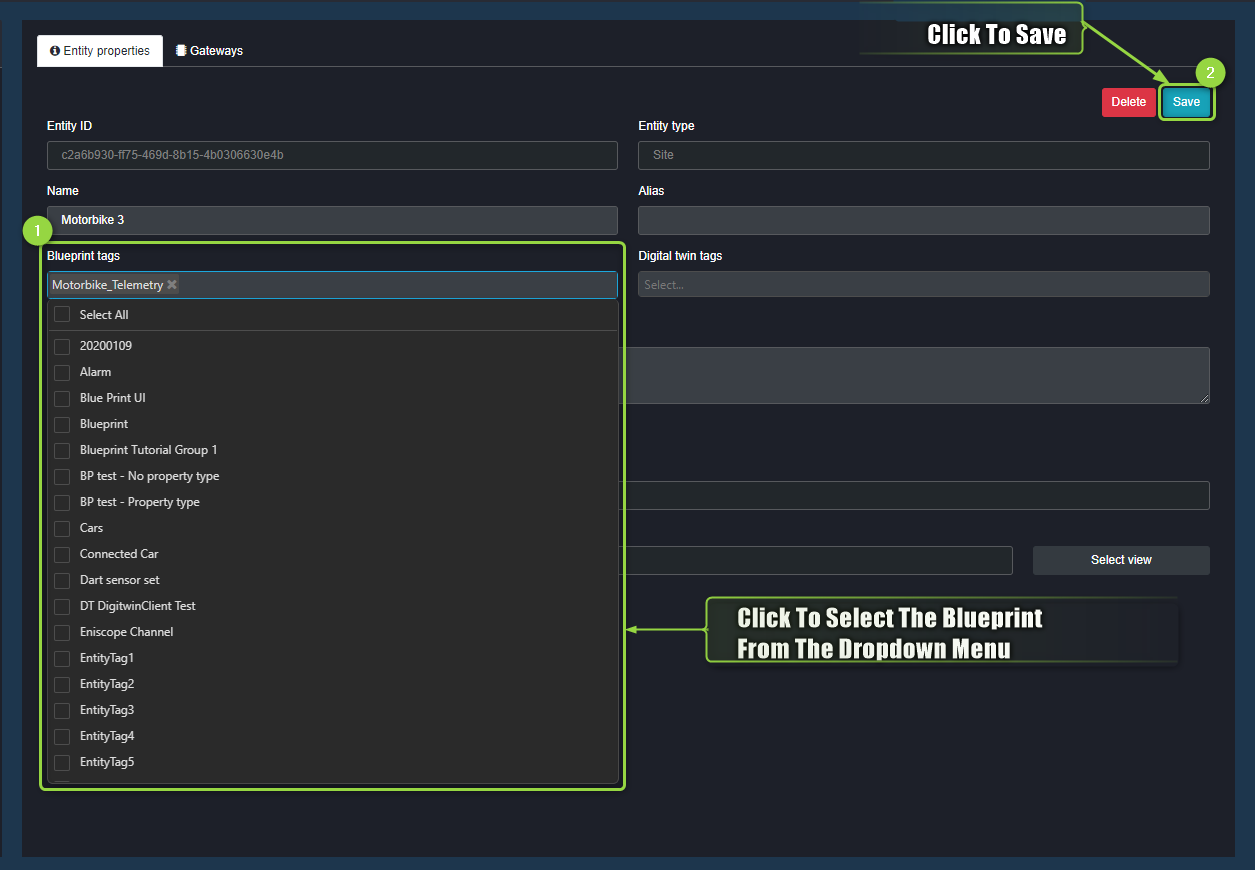Check the Blueprint Tutorial Group 1 option
The height and width of the screenshot is (870, 1255).
pos(62,450)
